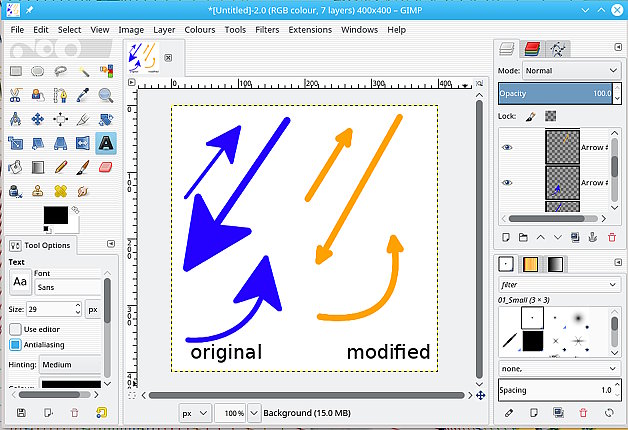628x430 pixels.
Task: Open the status bar px unit dropdown
Action: (x=195, y=413)
